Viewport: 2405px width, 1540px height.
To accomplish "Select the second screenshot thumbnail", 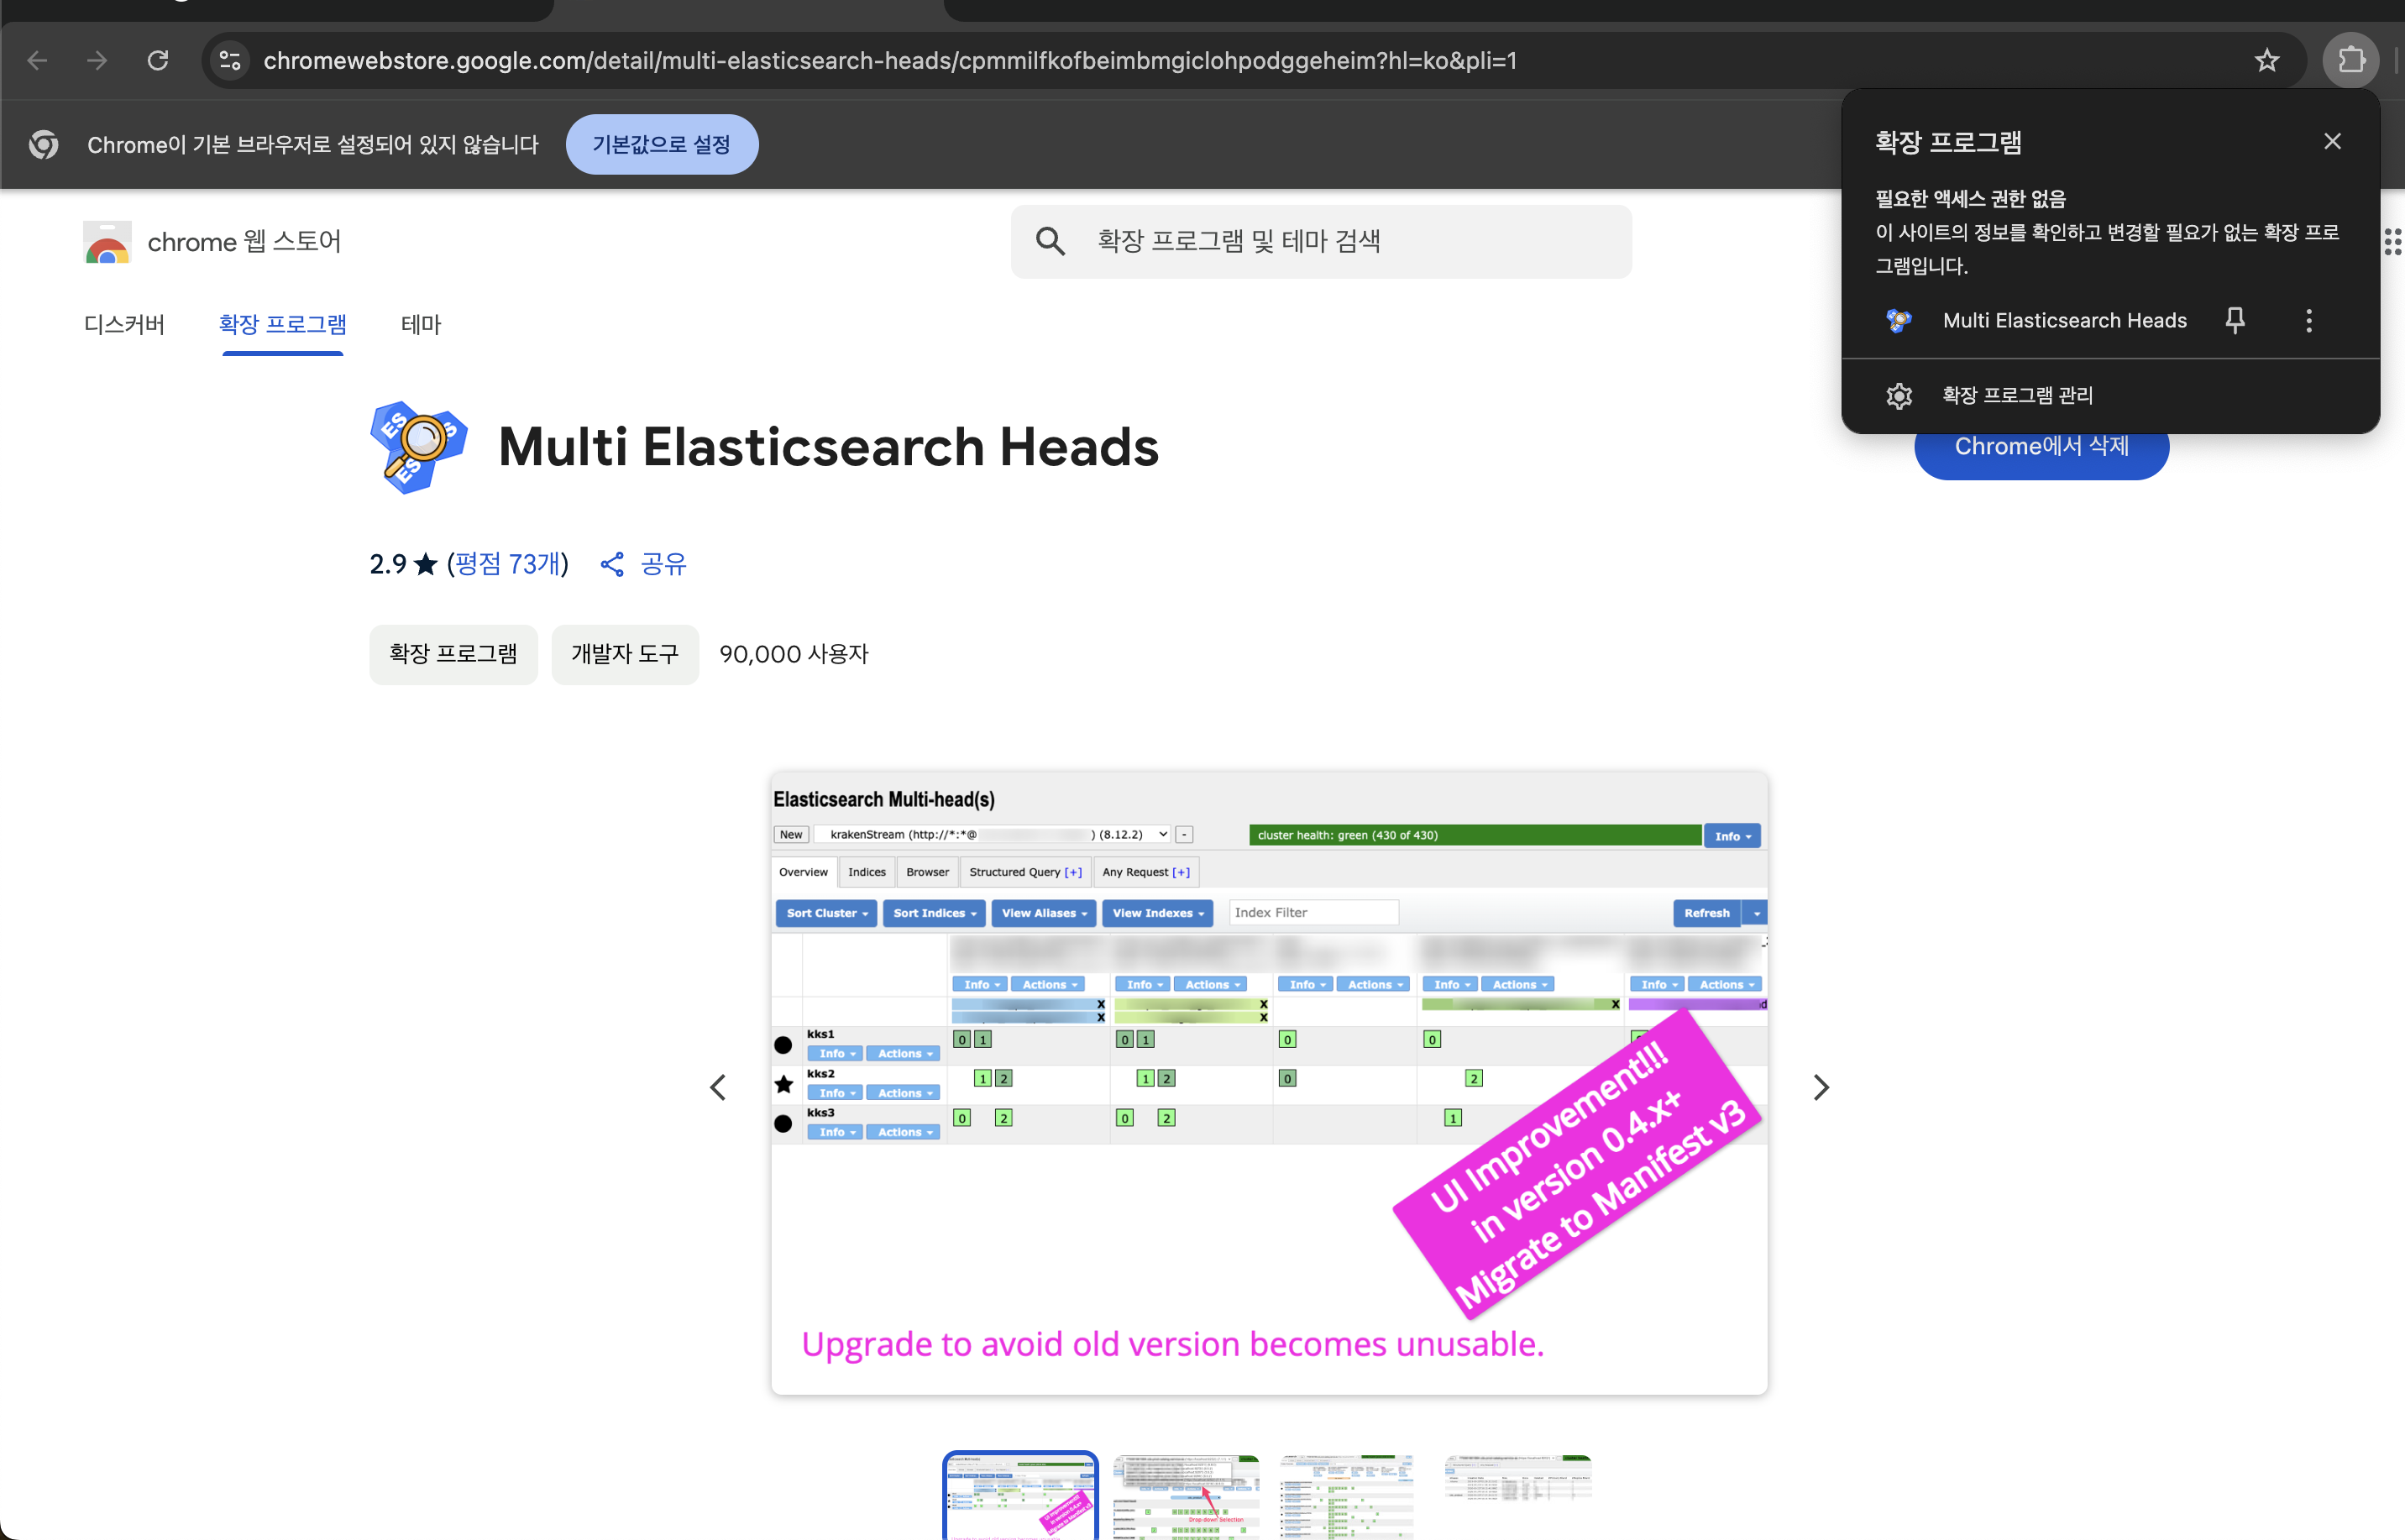I will point(1186,1497).
